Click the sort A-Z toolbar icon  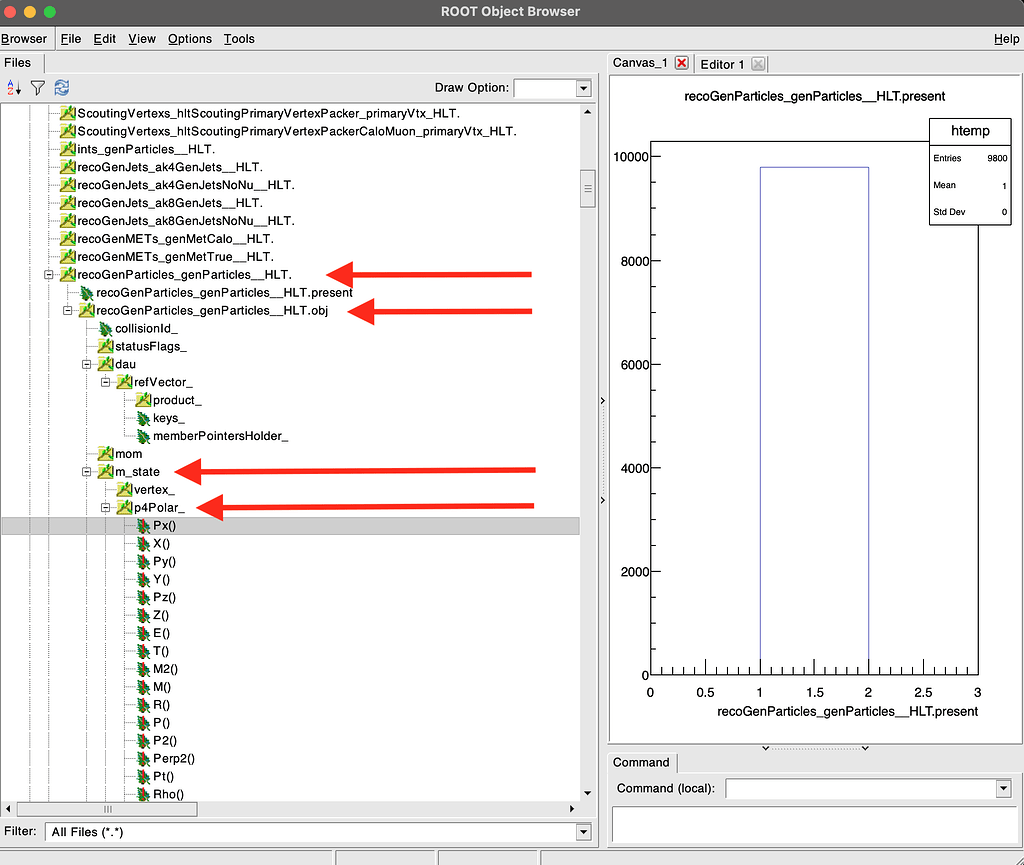(14, 87)
